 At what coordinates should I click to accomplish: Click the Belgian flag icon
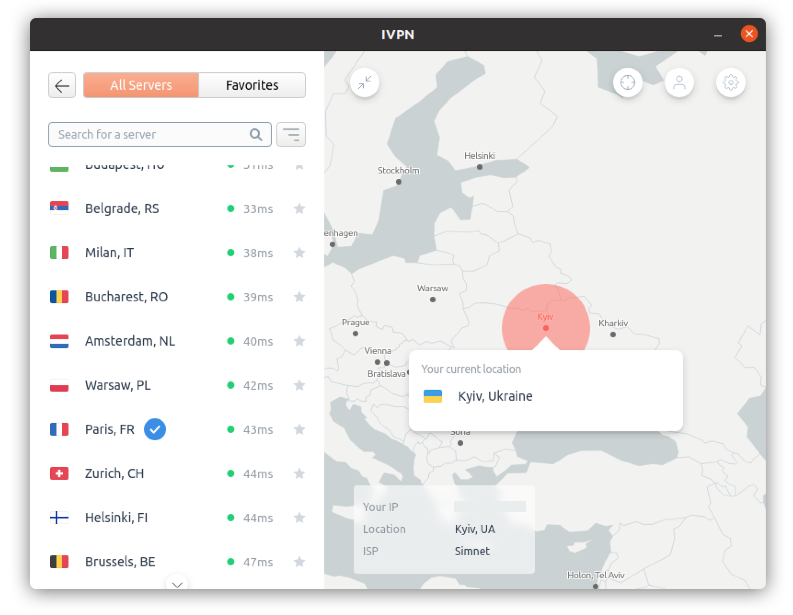pos(59,561)
